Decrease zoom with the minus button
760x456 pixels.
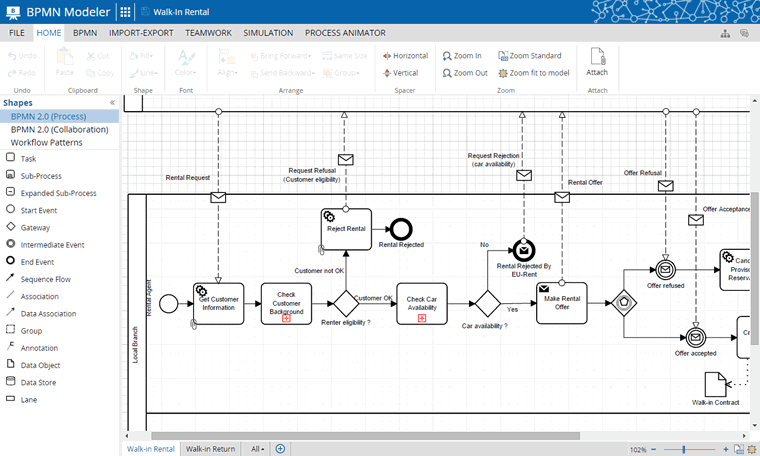coord(653,450)
